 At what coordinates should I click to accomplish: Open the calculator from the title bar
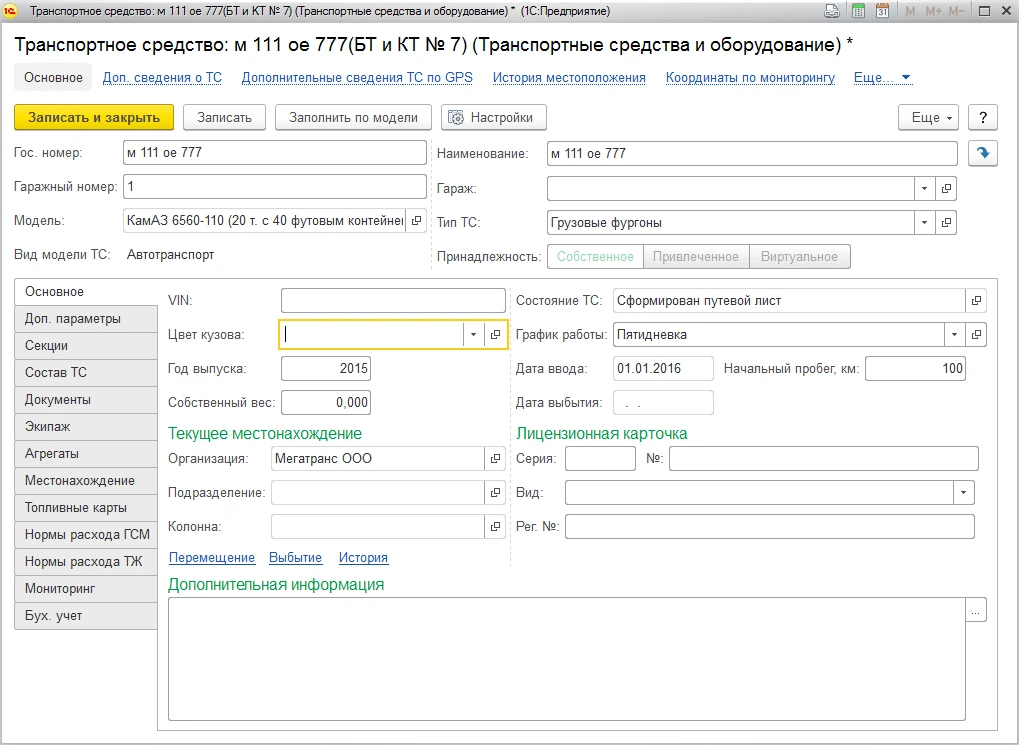858,11
